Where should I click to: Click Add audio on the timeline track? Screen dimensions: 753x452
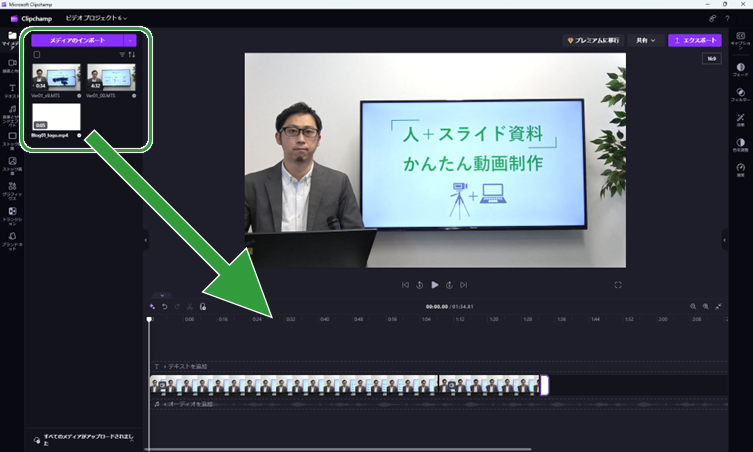pyautogui.click(x=188, y=404)
